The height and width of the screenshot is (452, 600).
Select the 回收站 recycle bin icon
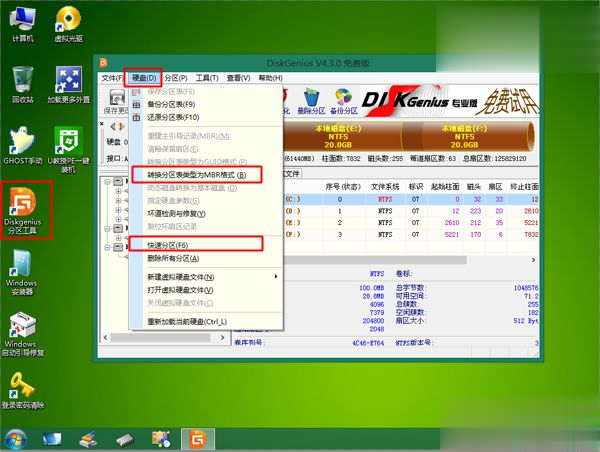point(23,85)
